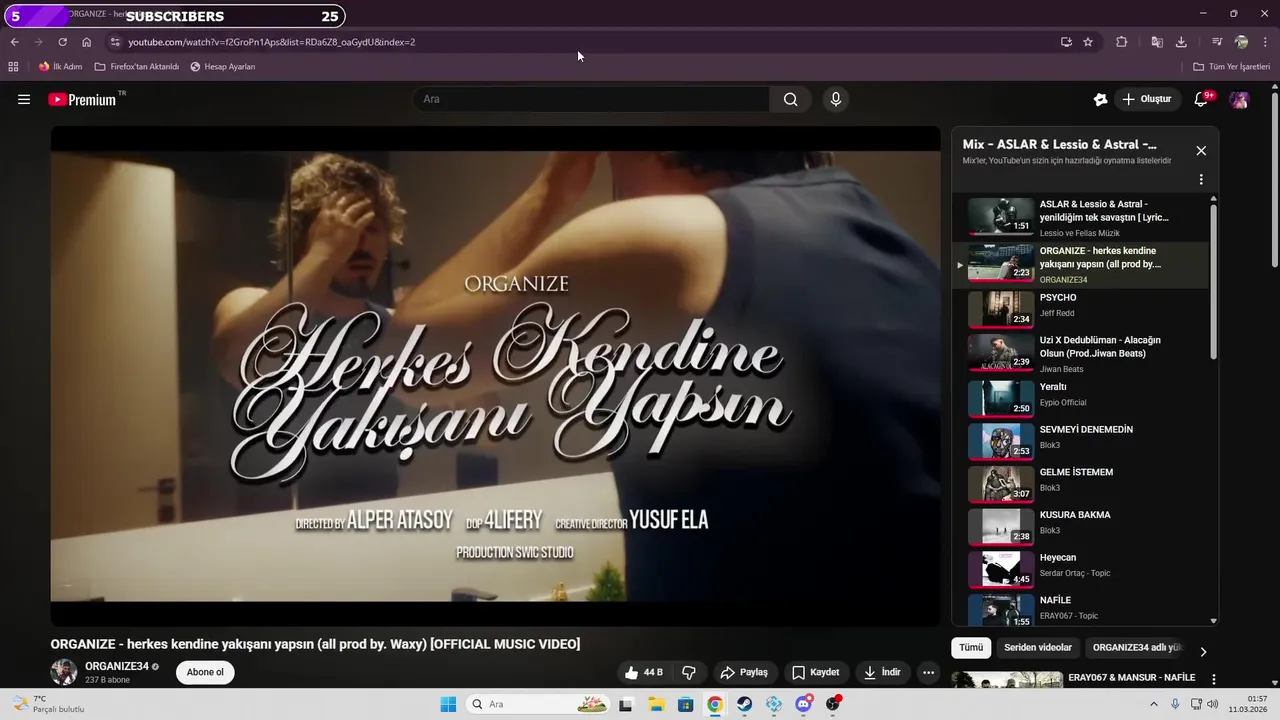Screen dimensions: 1280x720
Task: View site information icon beside the URL
Action: tap(115, 42)
